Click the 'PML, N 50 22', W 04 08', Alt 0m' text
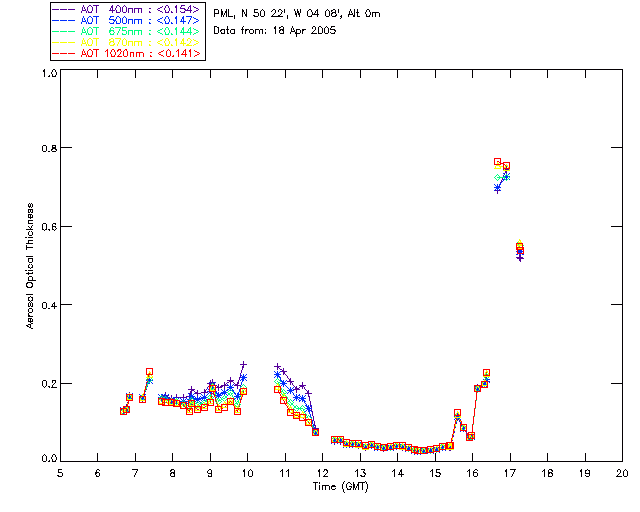 pos(297,14)
